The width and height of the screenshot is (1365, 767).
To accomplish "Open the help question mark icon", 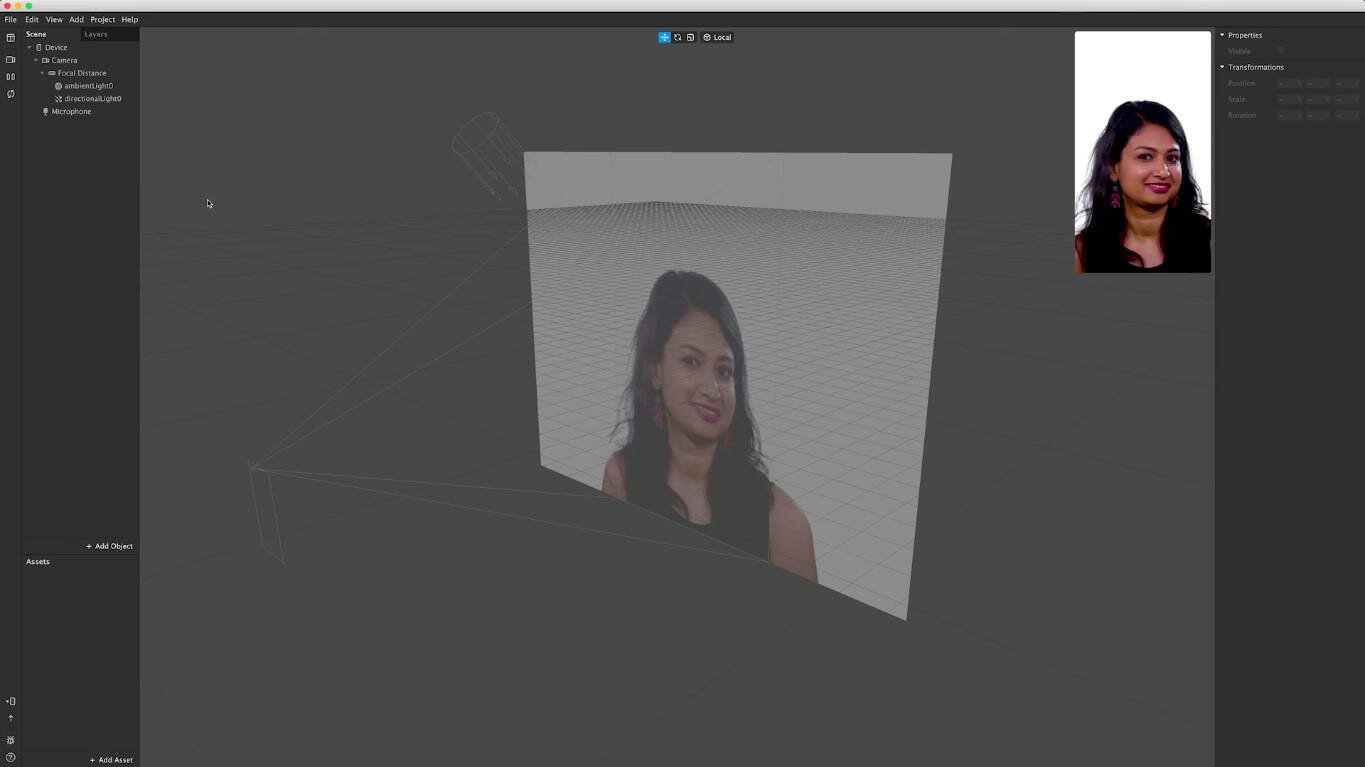I will pos(11,757).
